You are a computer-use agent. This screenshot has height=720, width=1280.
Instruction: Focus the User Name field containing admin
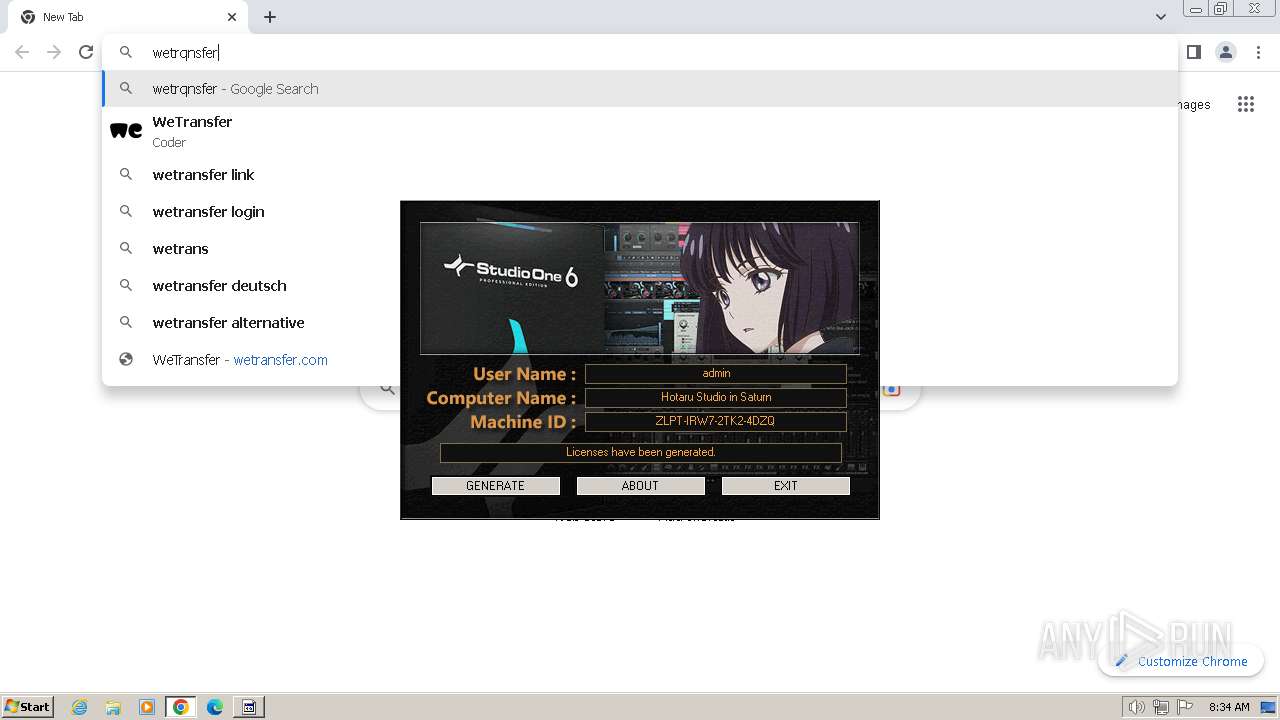[x=716, y=373]
